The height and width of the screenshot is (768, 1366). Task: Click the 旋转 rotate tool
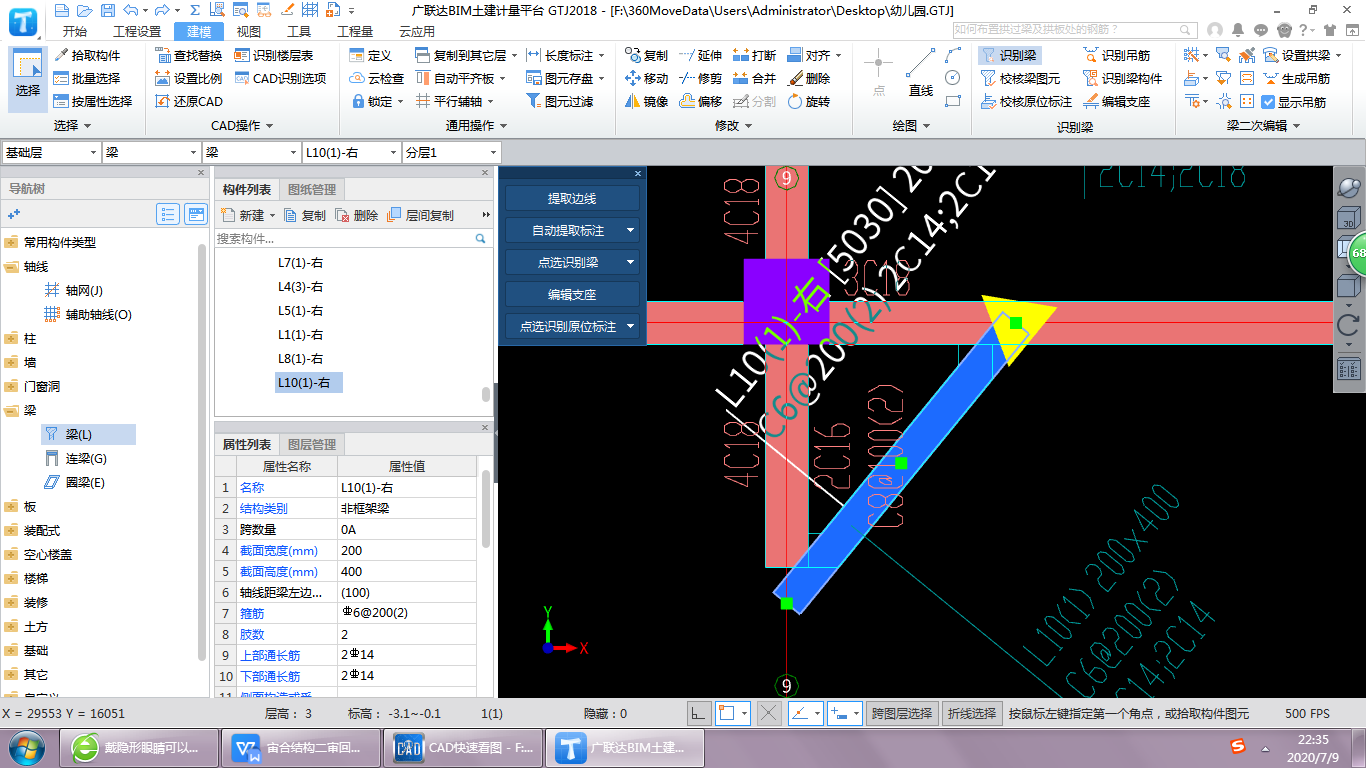[808, 101]
